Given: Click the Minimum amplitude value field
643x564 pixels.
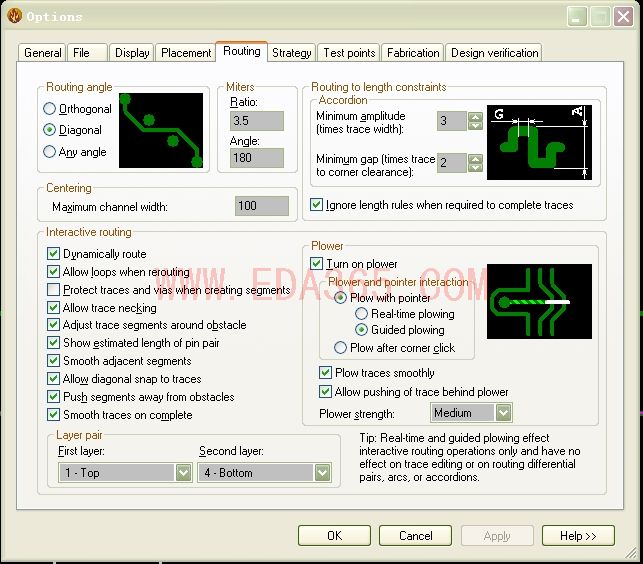Looking at the screenshot, I should pyautogui.click(x=451, y=121).
